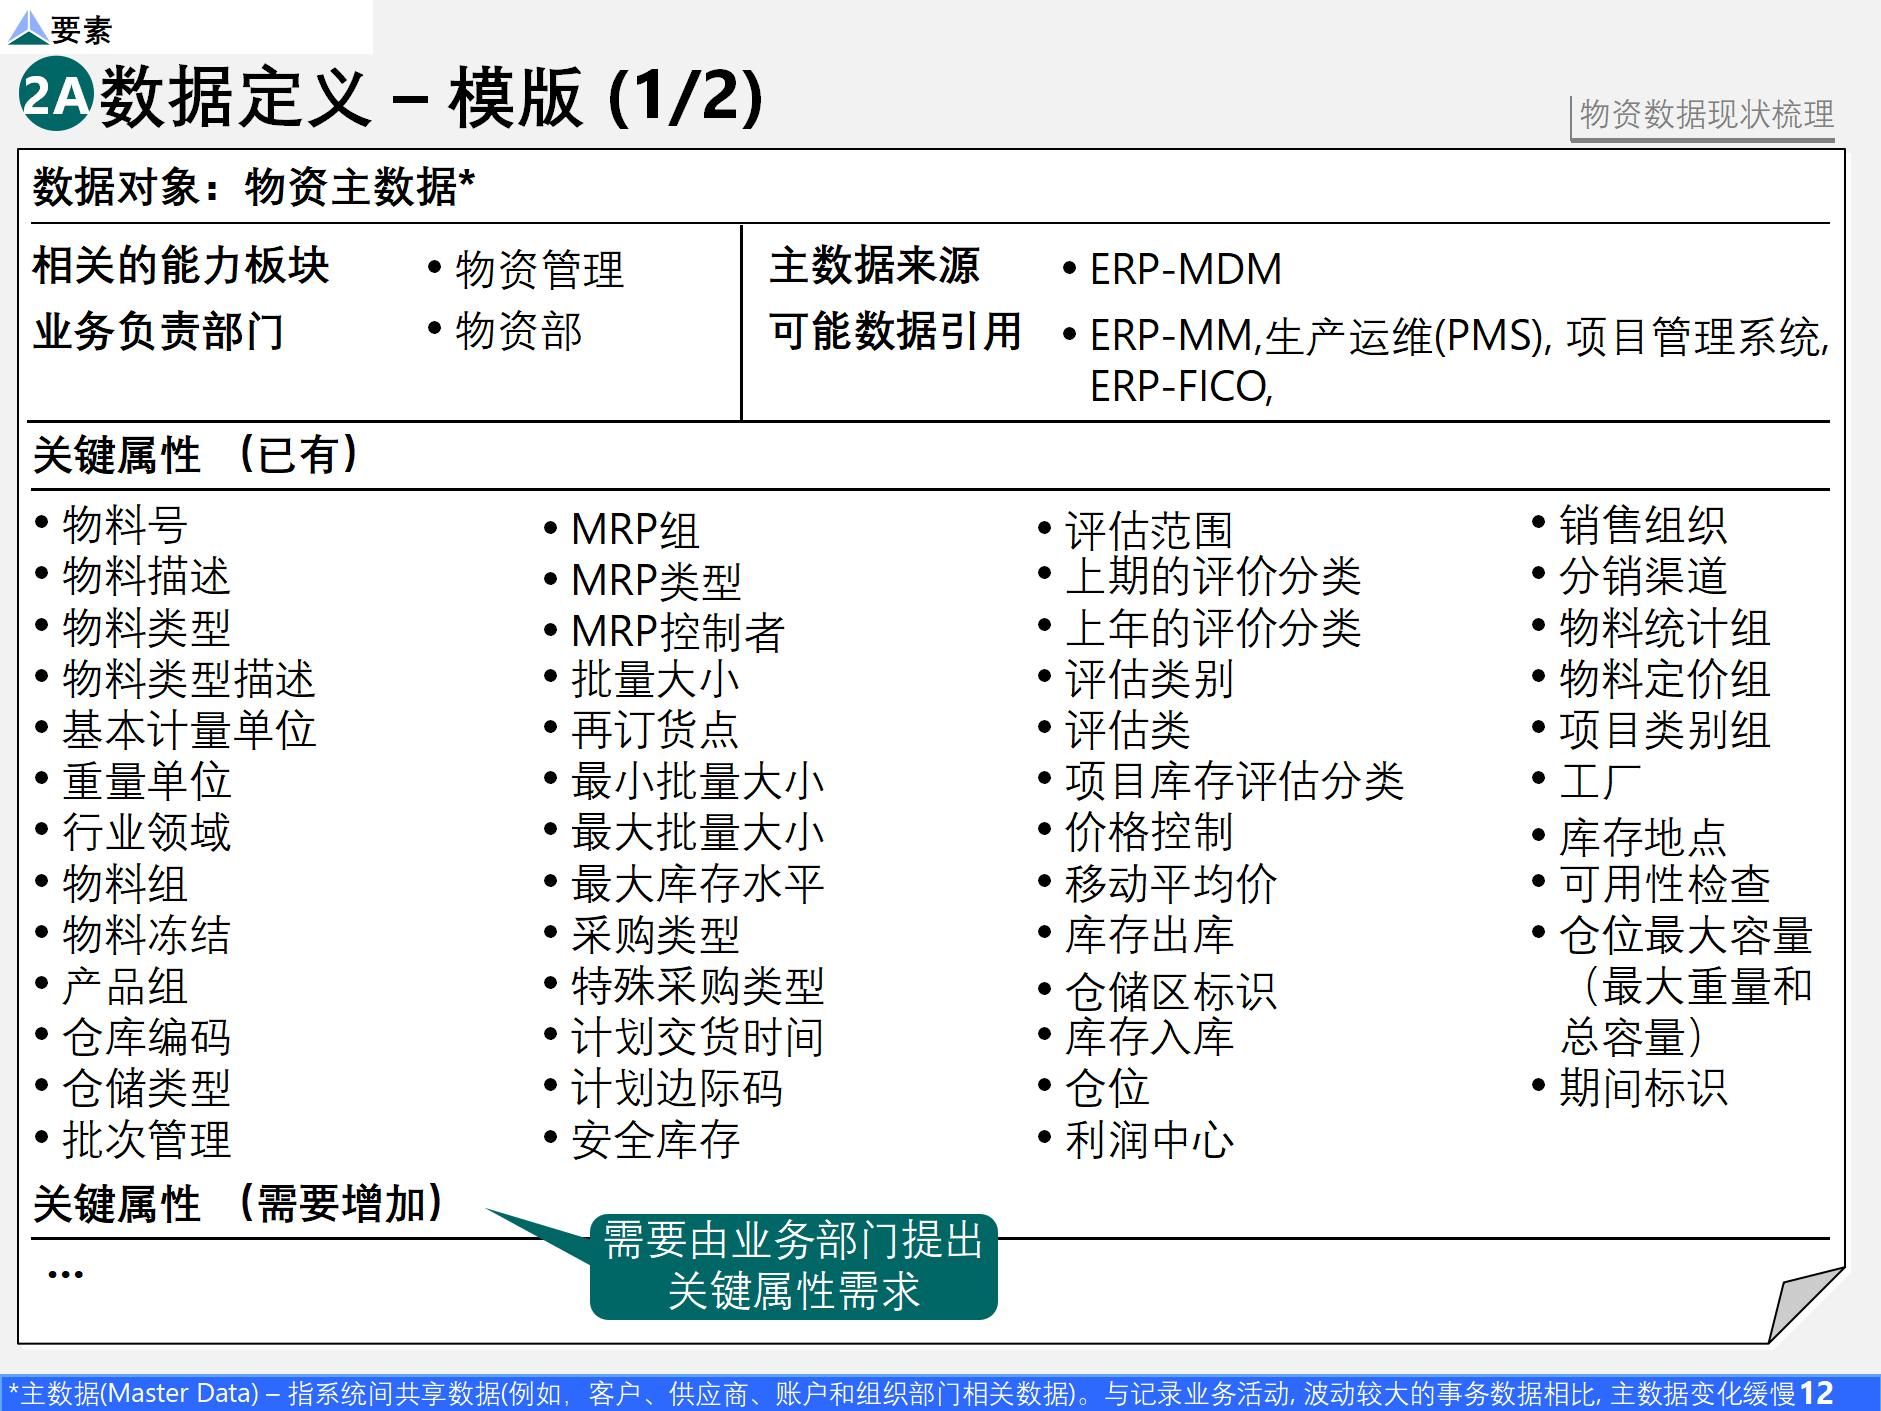Image resolution: width=1881 pixels, height=1411 pixels.
Task: Click the attribute 销售组织
Action: tap(1643, 525)
